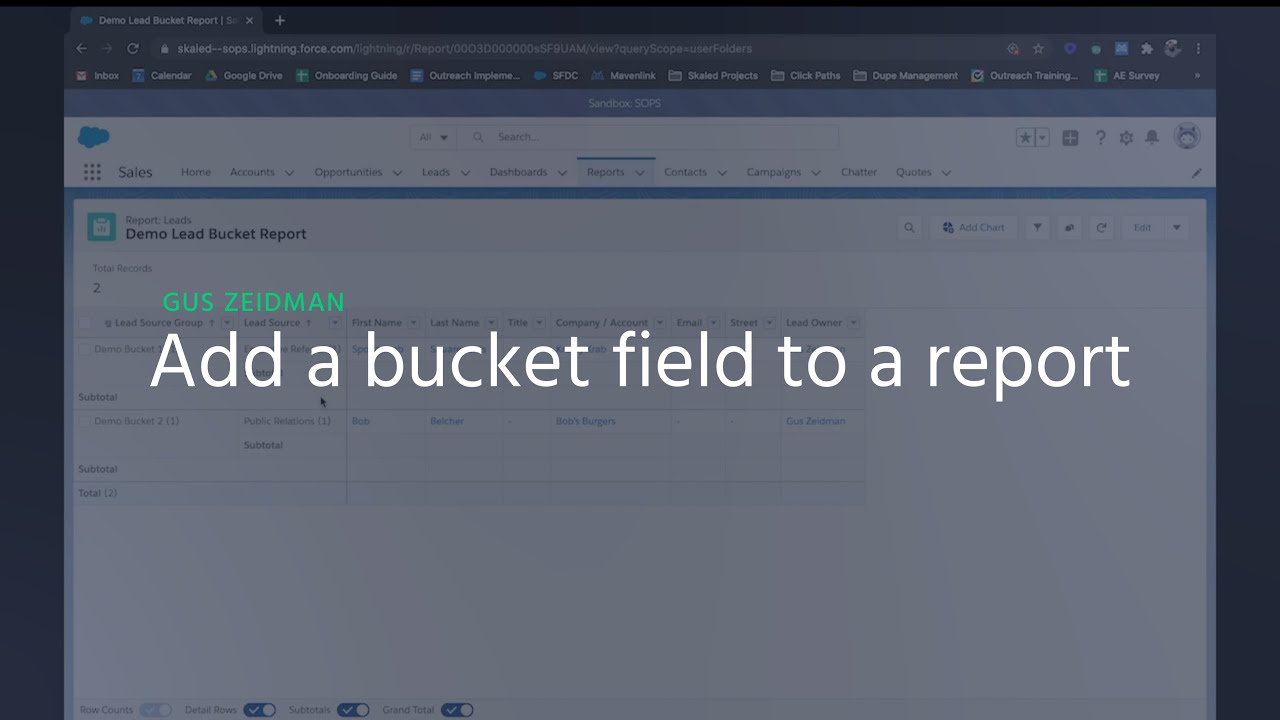
Task: Click the green report icon beside the title
Action: [102, 227]
